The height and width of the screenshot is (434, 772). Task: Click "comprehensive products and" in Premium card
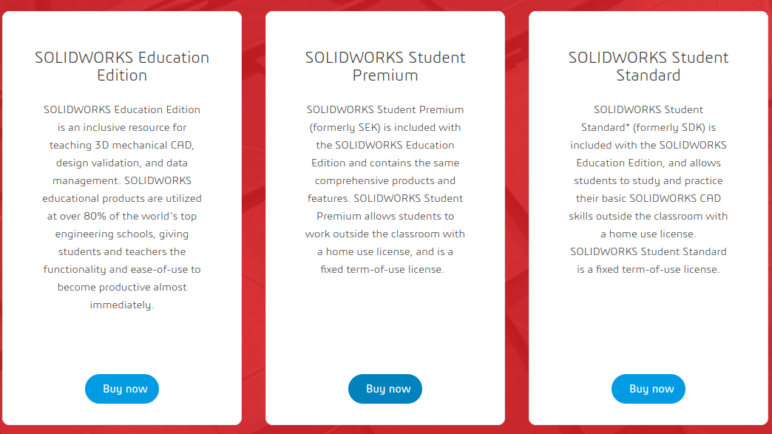(x=385, y=180)
